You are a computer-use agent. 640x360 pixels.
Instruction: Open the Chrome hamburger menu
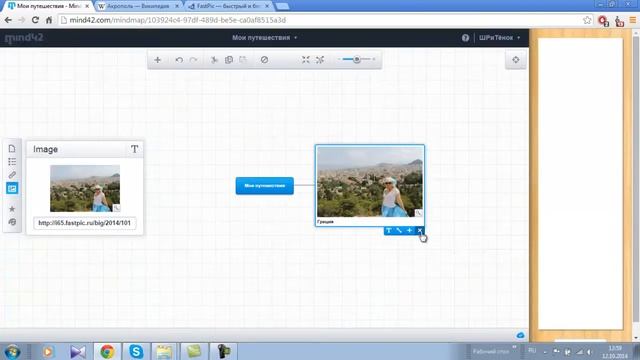[633, 20]
